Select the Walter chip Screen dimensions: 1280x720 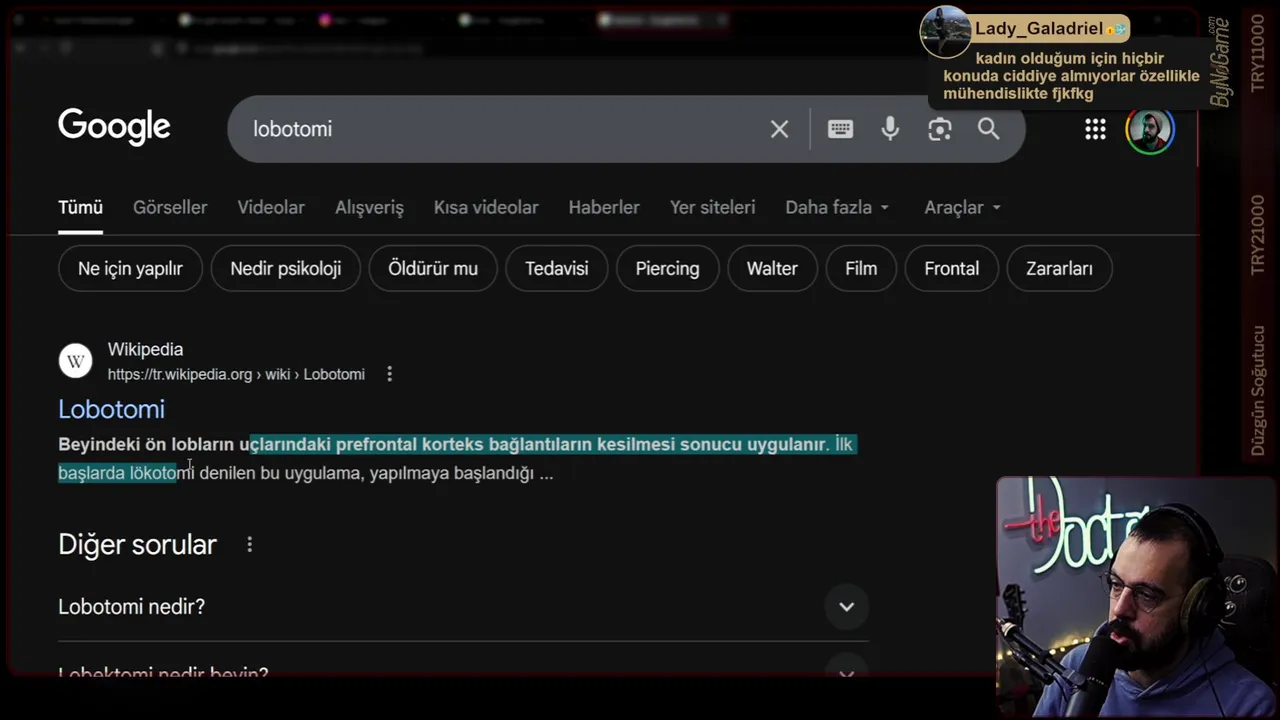click(x=772, y=269)
